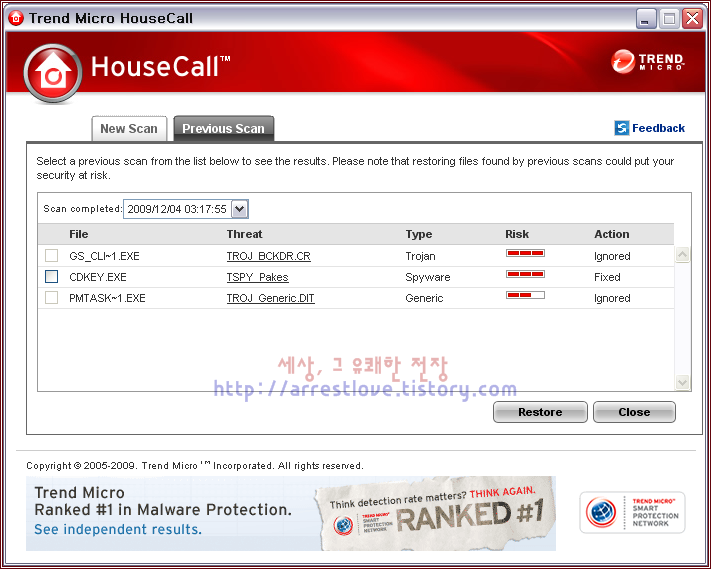Open the Scan completed dropdown arrow
The image size is (711, 569).
click(240, 209)
